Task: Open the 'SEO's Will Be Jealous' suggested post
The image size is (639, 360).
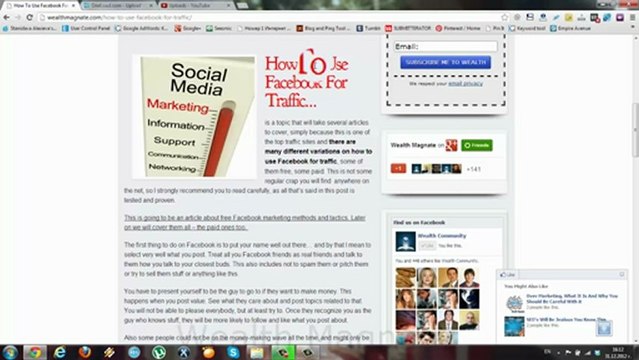Action: (x=566, y=320)
